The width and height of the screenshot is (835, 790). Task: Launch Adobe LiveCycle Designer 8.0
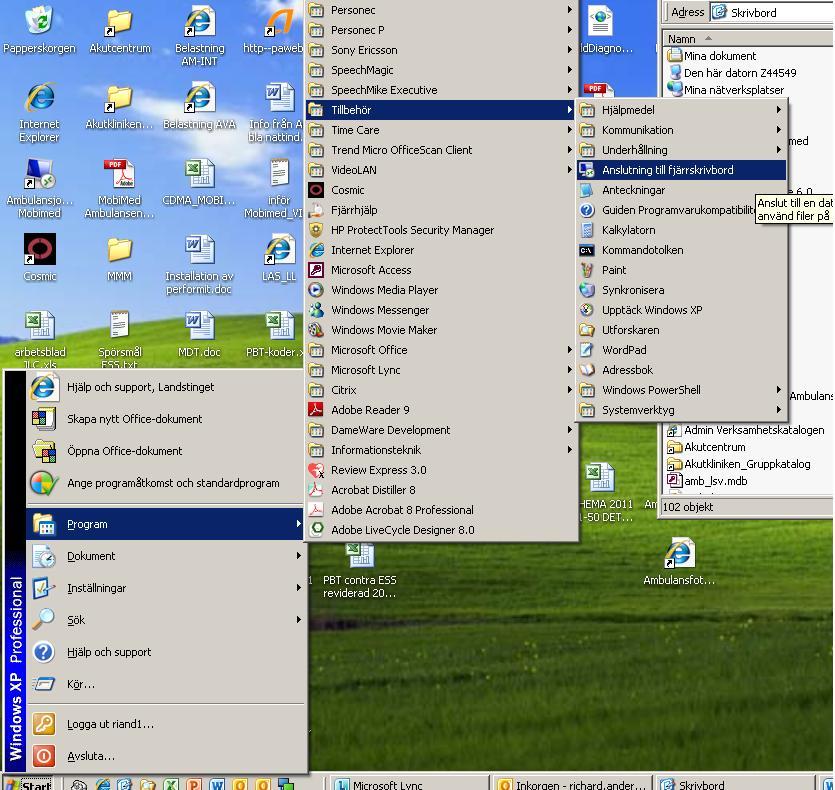(441, 530)
